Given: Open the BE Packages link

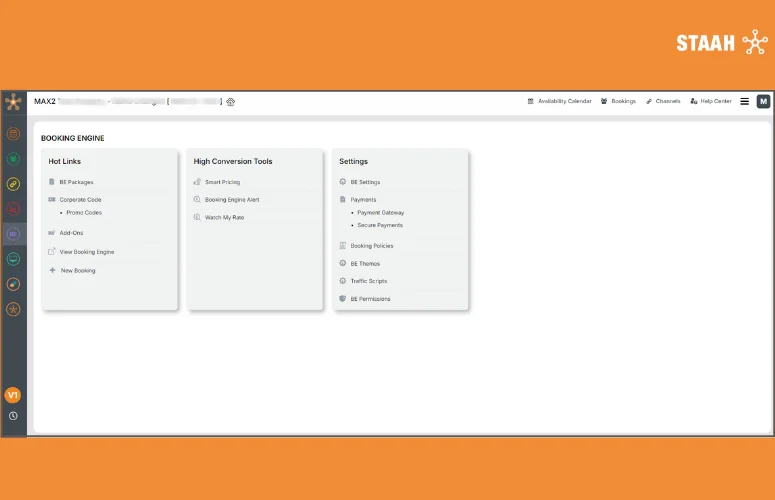Looking at the screenshot, I should (76, 182).
